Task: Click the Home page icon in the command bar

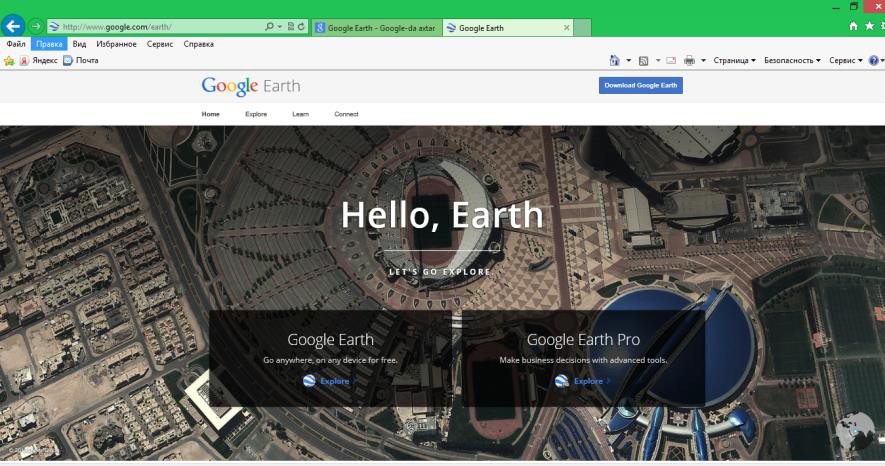Action: [x=615, y=60]
